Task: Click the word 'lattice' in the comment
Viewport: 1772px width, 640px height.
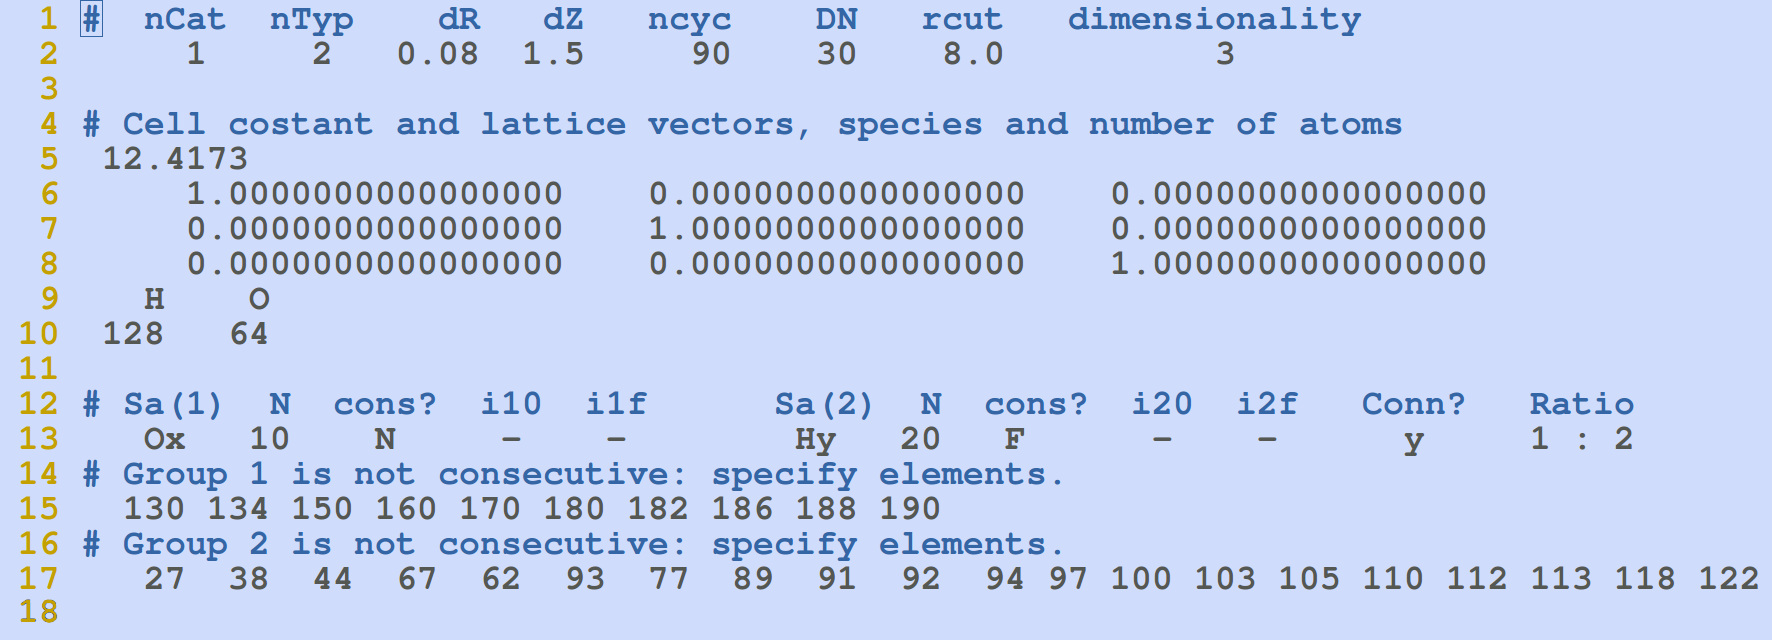Action: pyautogui.click(x=553, y=124)
